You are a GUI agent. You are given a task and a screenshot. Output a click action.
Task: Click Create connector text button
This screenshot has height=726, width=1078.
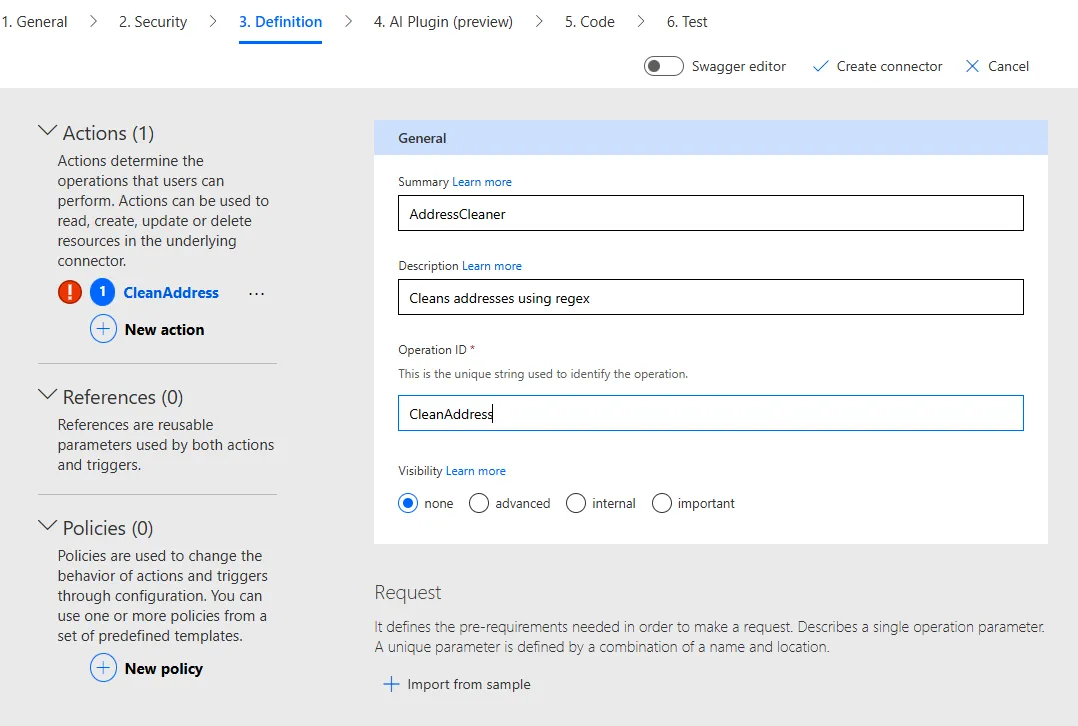click(x=889, y=67)
